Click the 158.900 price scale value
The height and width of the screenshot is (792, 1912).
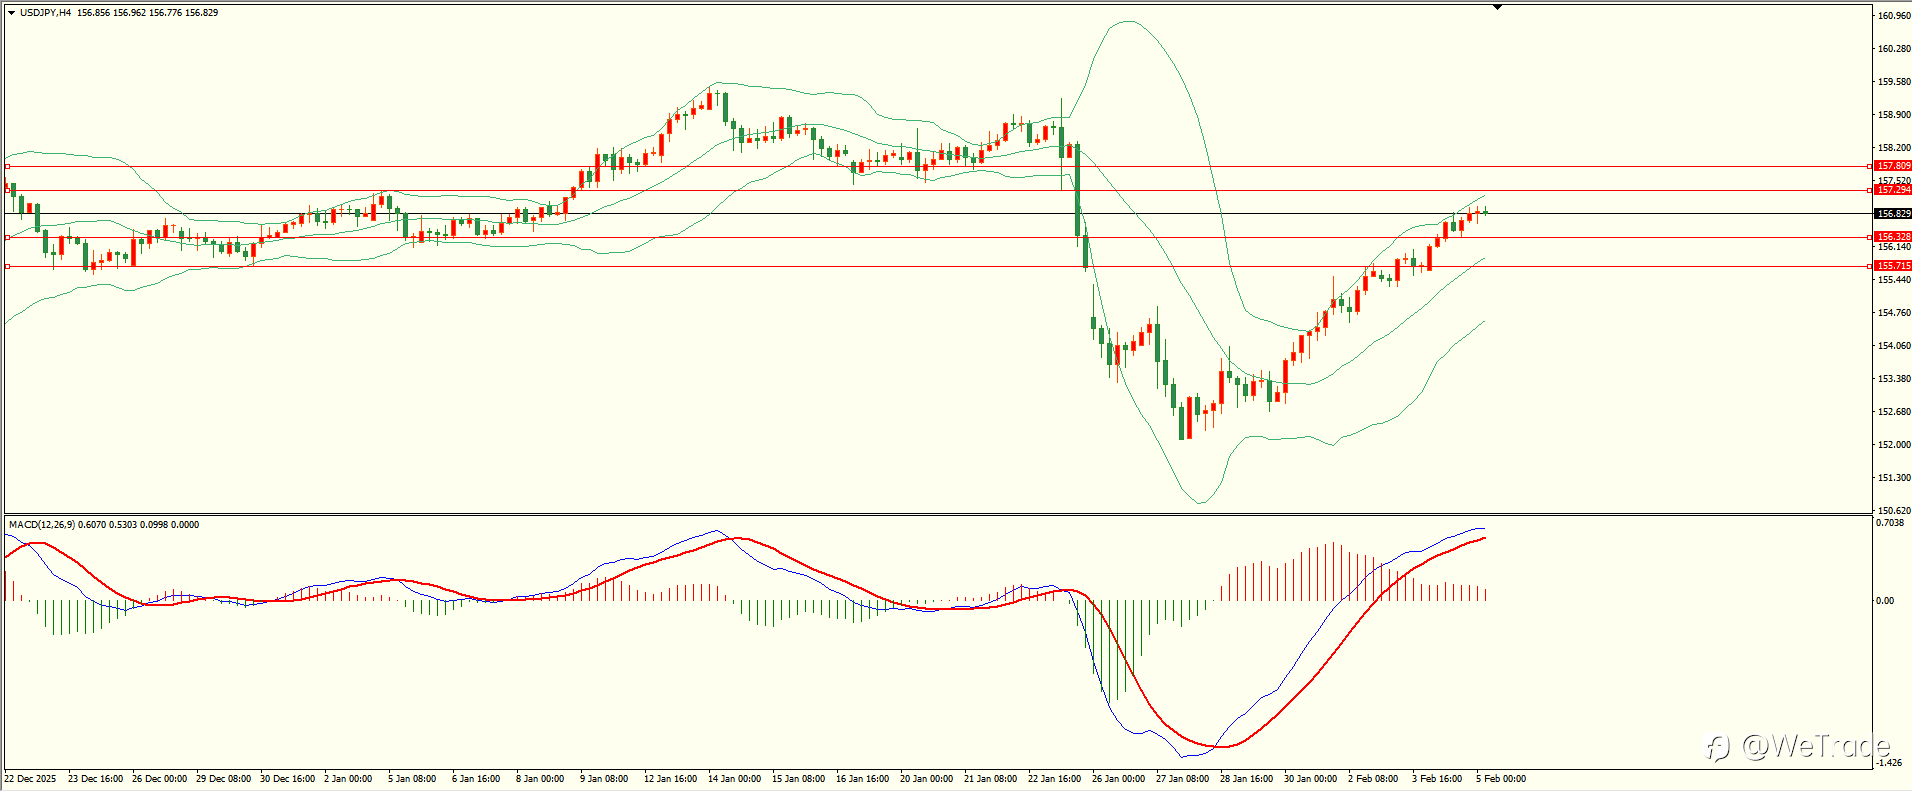pyautogui.click(x=1894, y=115)
